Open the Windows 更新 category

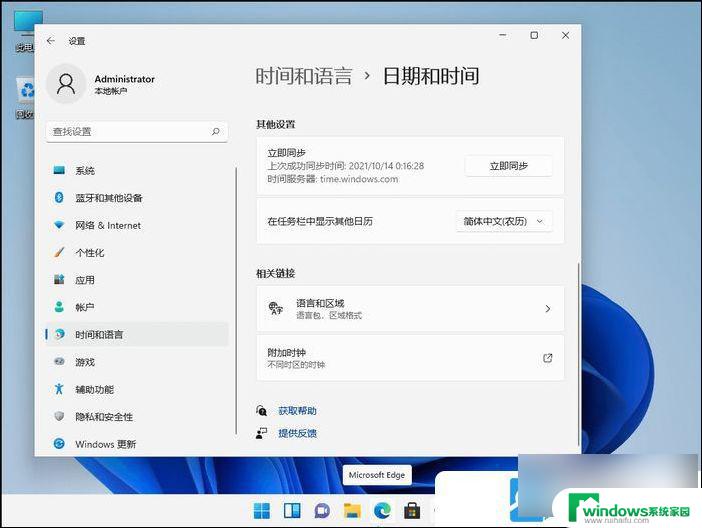pos(137,443)
